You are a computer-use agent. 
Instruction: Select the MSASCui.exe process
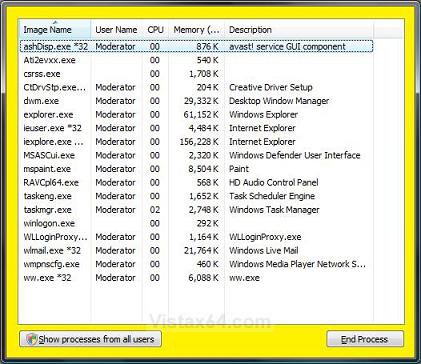196,156
